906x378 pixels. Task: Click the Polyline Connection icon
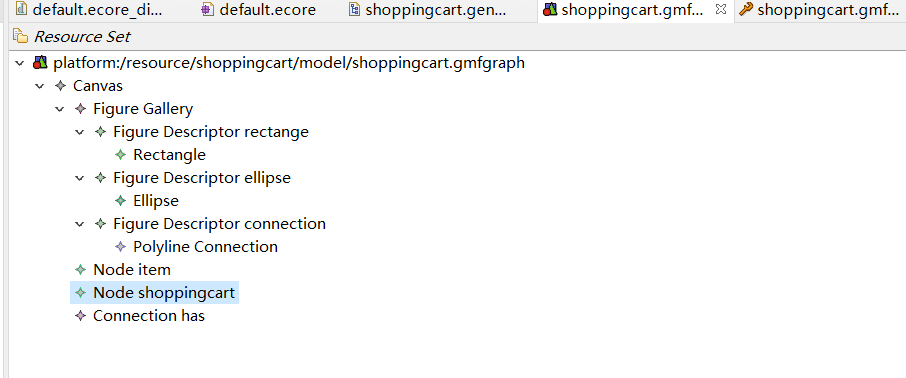120,247
